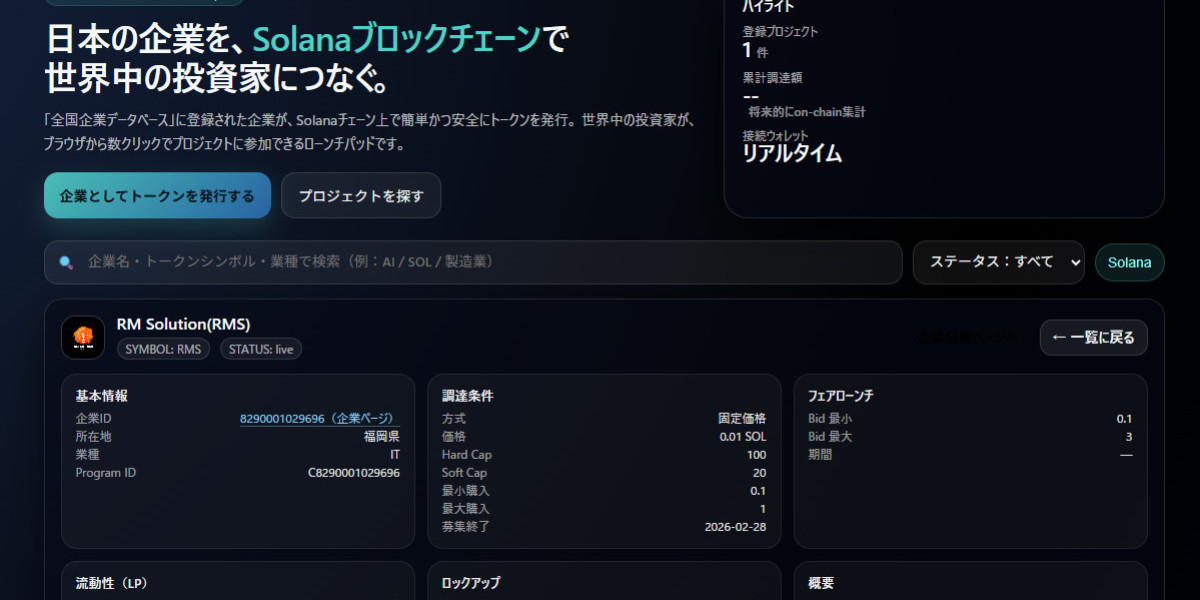Click 将来的にon-chain集計 note
1200x600 pixels.
pyautogui.click(x=807, y=112)
